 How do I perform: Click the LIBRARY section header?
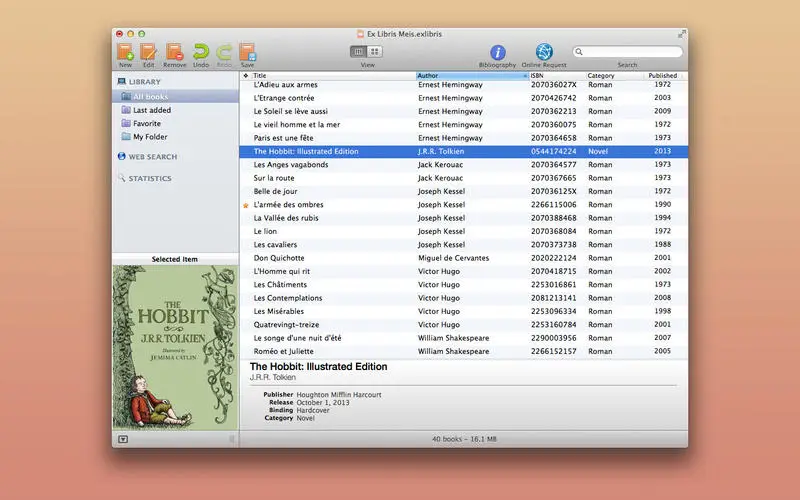pyautogui.click(x=144, y=82)
